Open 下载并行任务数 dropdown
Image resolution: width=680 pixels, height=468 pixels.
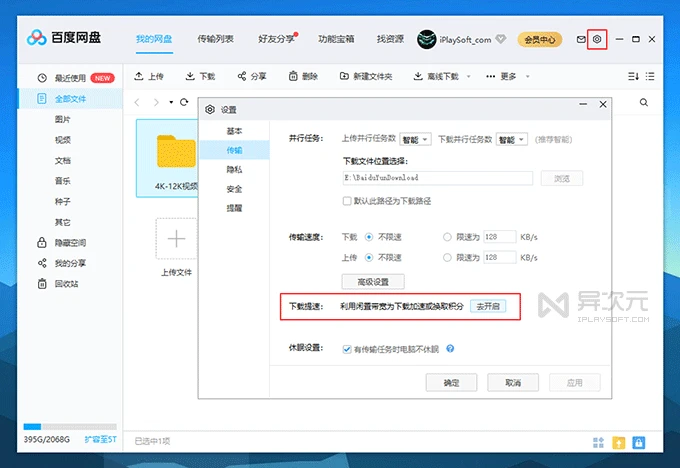(x=512, y=139)
